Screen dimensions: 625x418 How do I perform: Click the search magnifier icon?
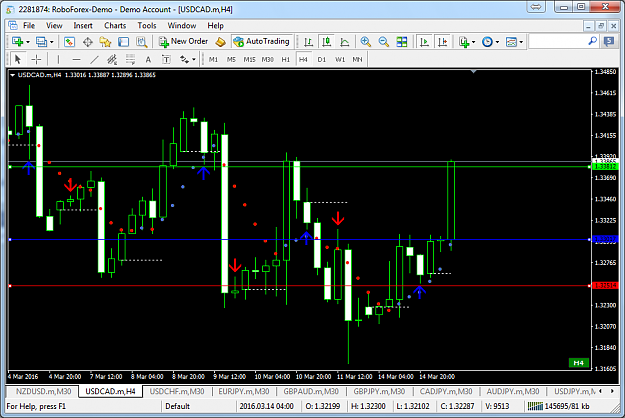[x=593, y=41]
